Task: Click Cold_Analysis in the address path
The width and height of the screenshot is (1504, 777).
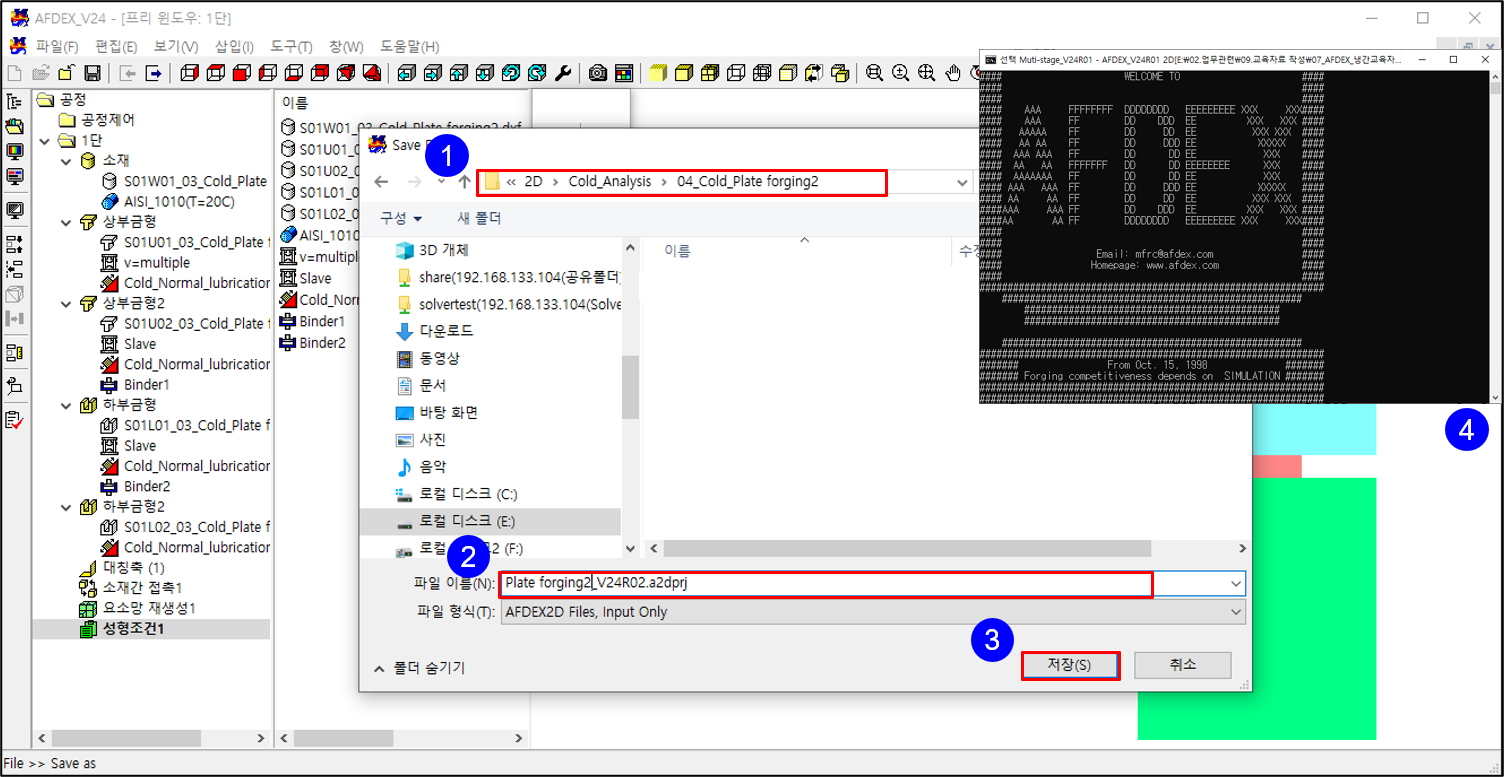Action: click(609, 182)
